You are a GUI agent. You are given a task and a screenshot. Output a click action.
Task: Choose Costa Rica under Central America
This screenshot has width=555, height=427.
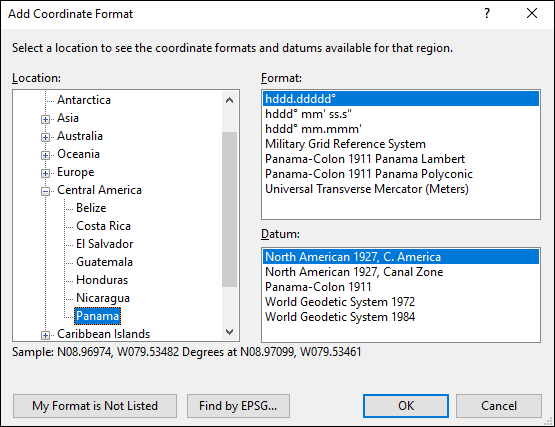(103, 226)
